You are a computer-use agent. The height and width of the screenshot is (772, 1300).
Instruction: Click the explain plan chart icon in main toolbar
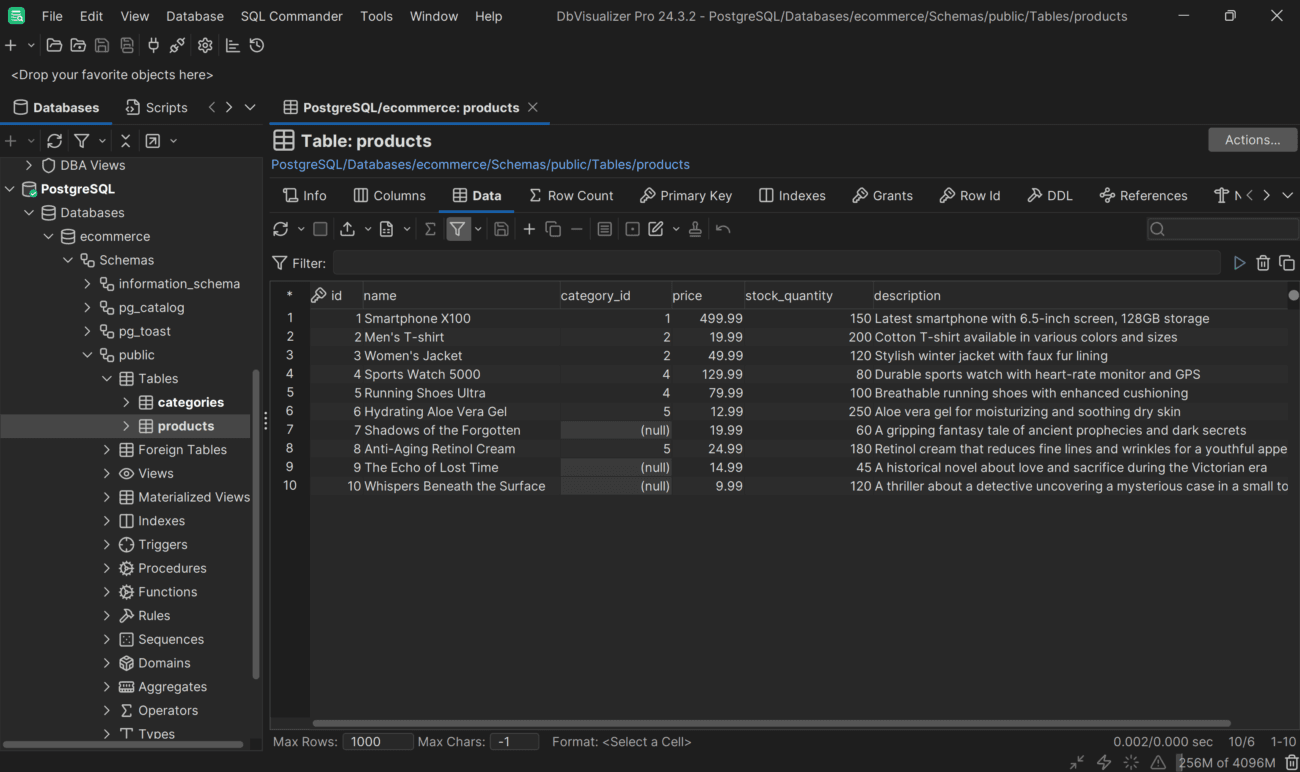tap(233, 45)
